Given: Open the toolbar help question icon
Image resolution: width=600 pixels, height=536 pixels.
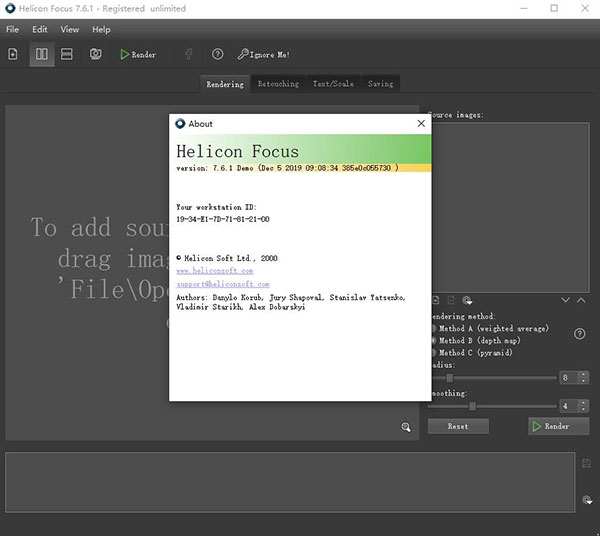Looking at the screenshot, I should 217,54.
